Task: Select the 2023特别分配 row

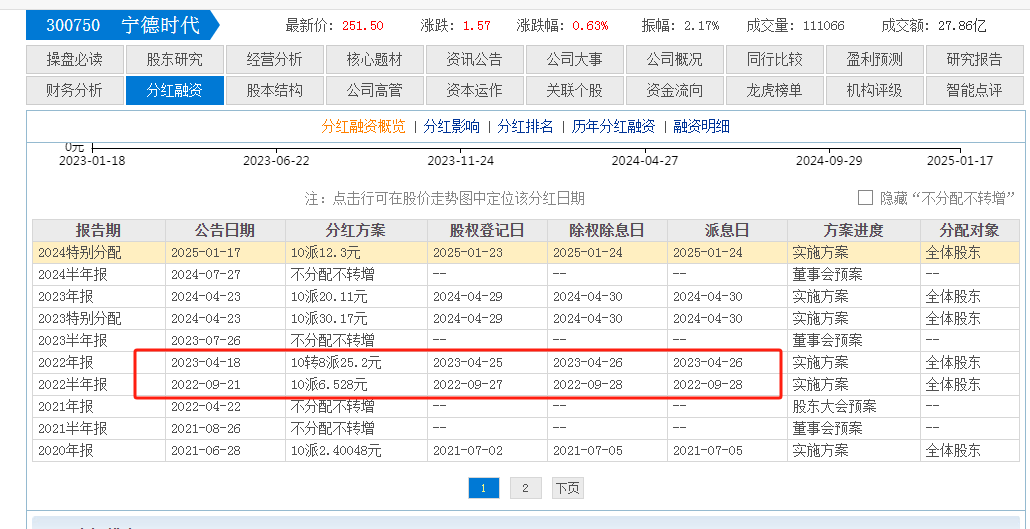Action: pos(526,319)
